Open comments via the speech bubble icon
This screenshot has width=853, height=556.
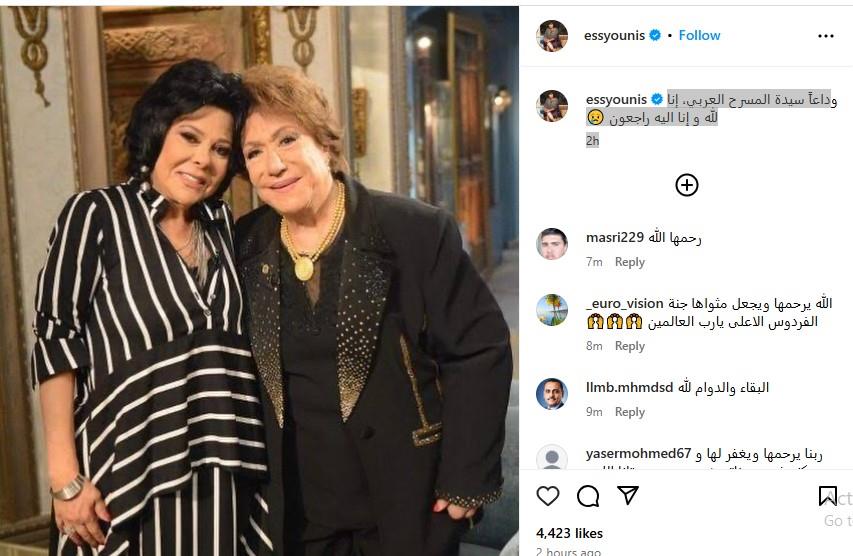pyautogui.click(x=588, y=496)
